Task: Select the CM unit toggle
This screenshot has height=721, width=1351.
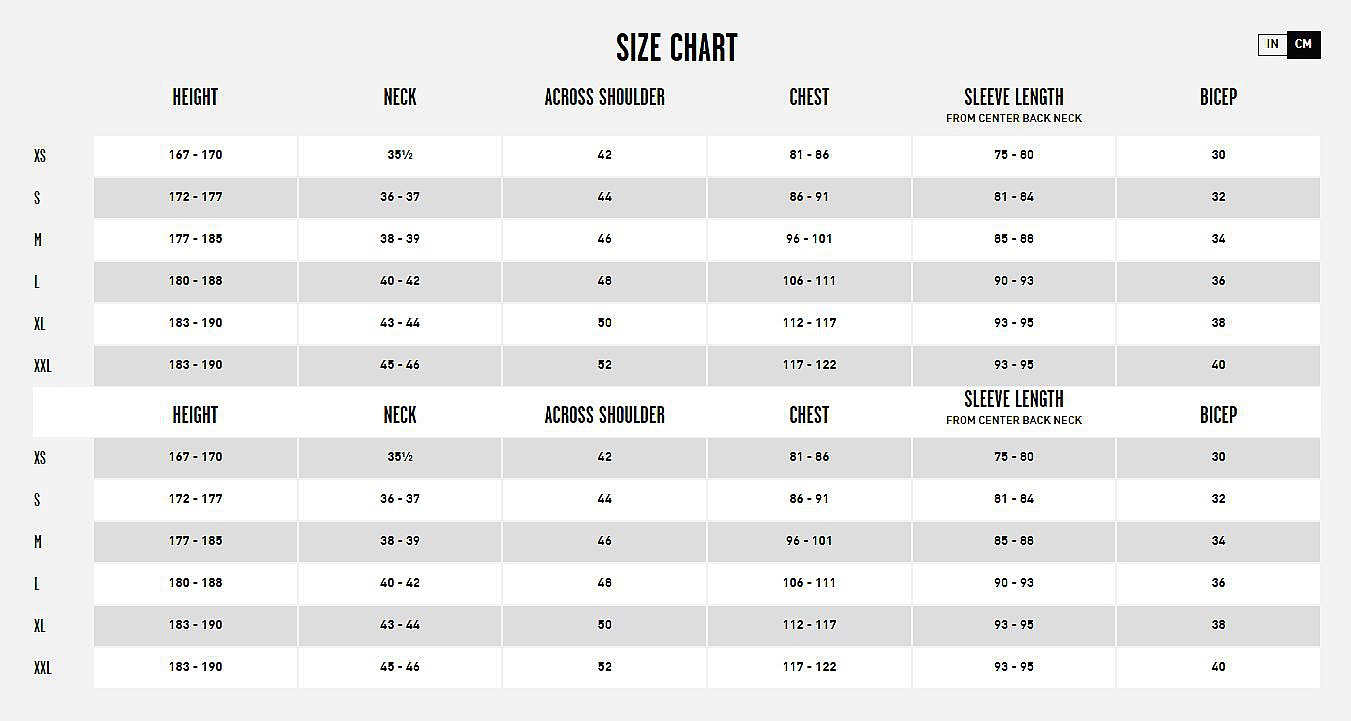Action: click(1303, 45)
